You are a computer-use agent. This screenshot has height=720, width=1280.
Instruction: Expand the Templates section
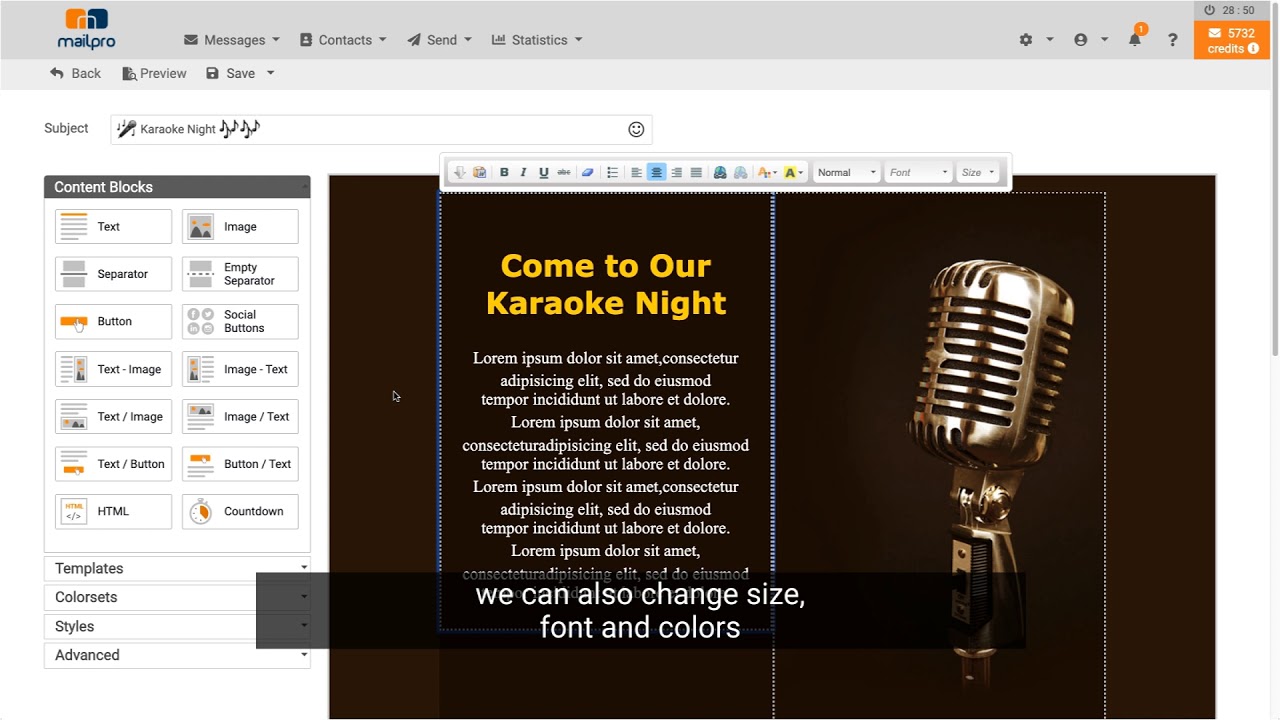coord(177,568)
